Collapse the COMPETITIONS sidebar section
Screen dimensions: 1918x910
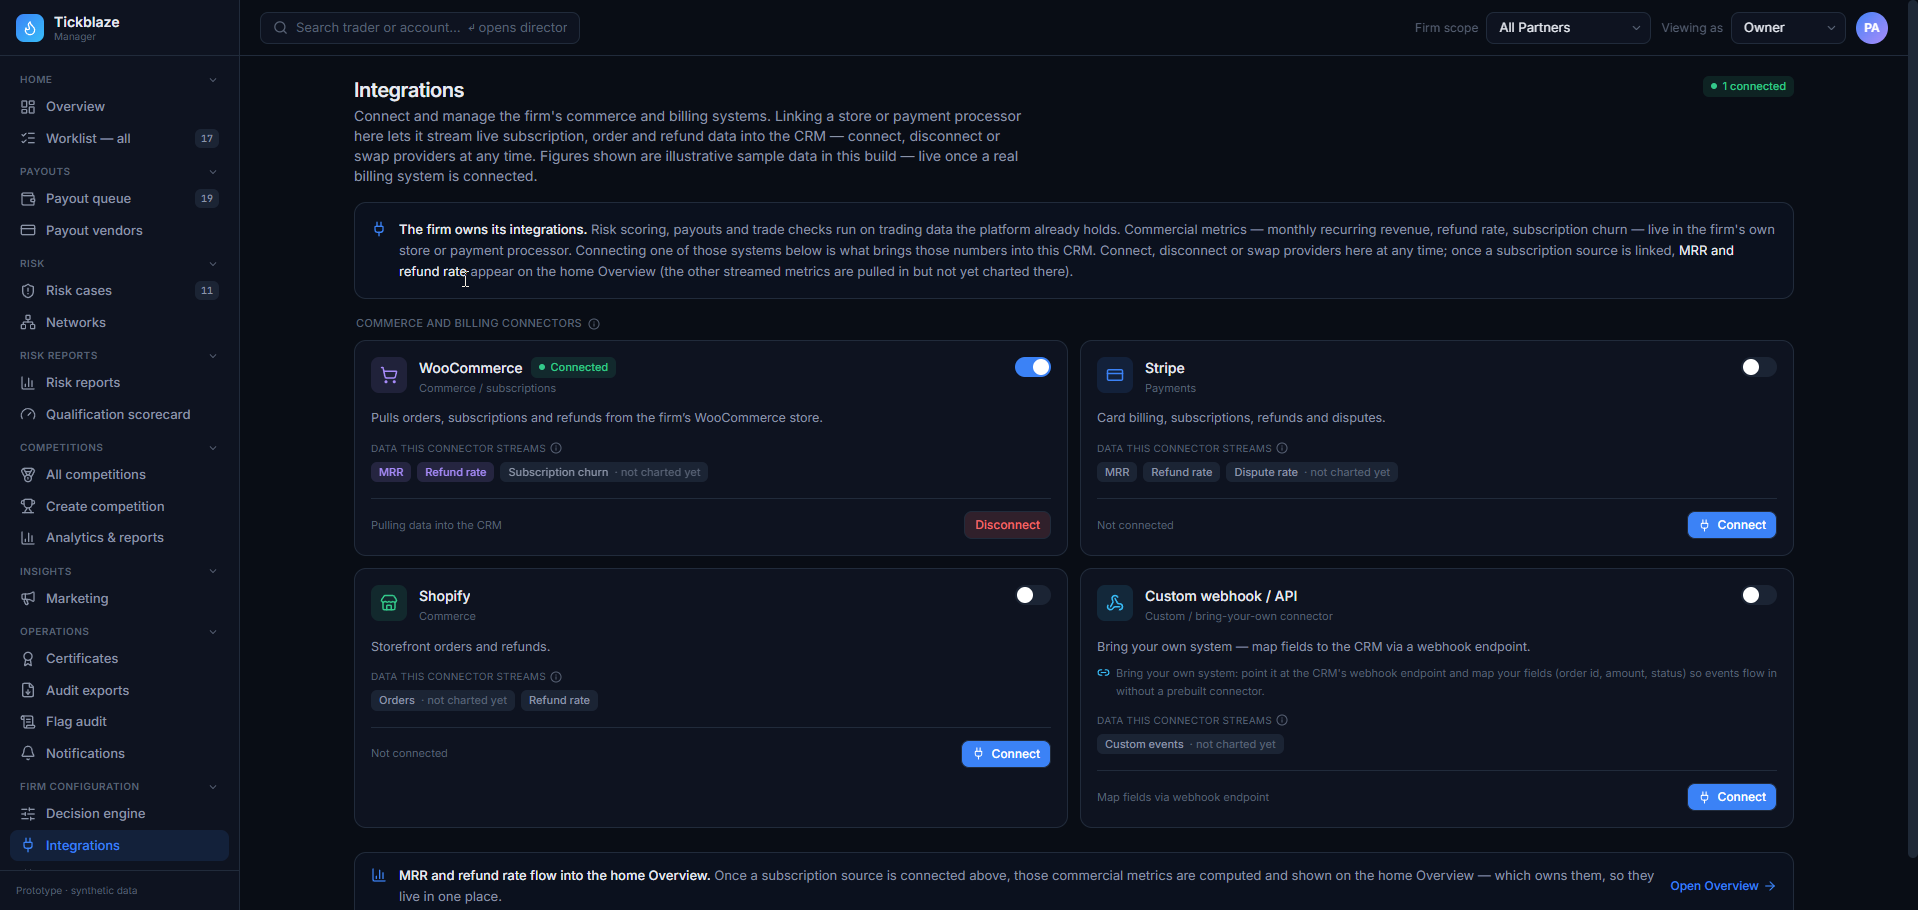[x=213, y=448]
